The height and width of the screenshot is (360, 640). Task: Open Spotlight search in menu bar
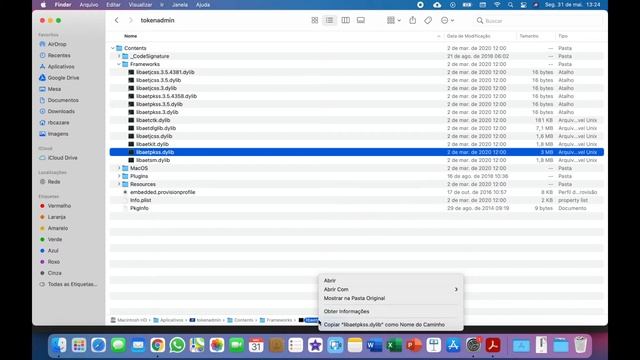(x=510, y=5)
